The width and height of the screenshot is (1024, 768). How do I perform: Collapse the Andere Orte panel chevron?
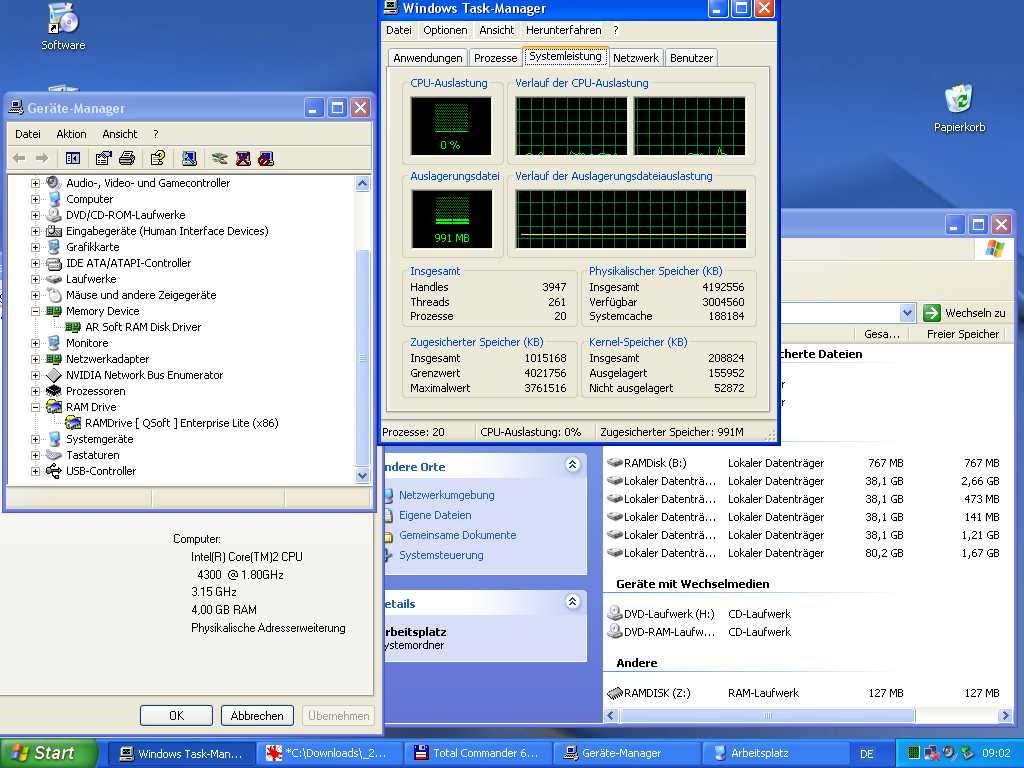(572, 464)
